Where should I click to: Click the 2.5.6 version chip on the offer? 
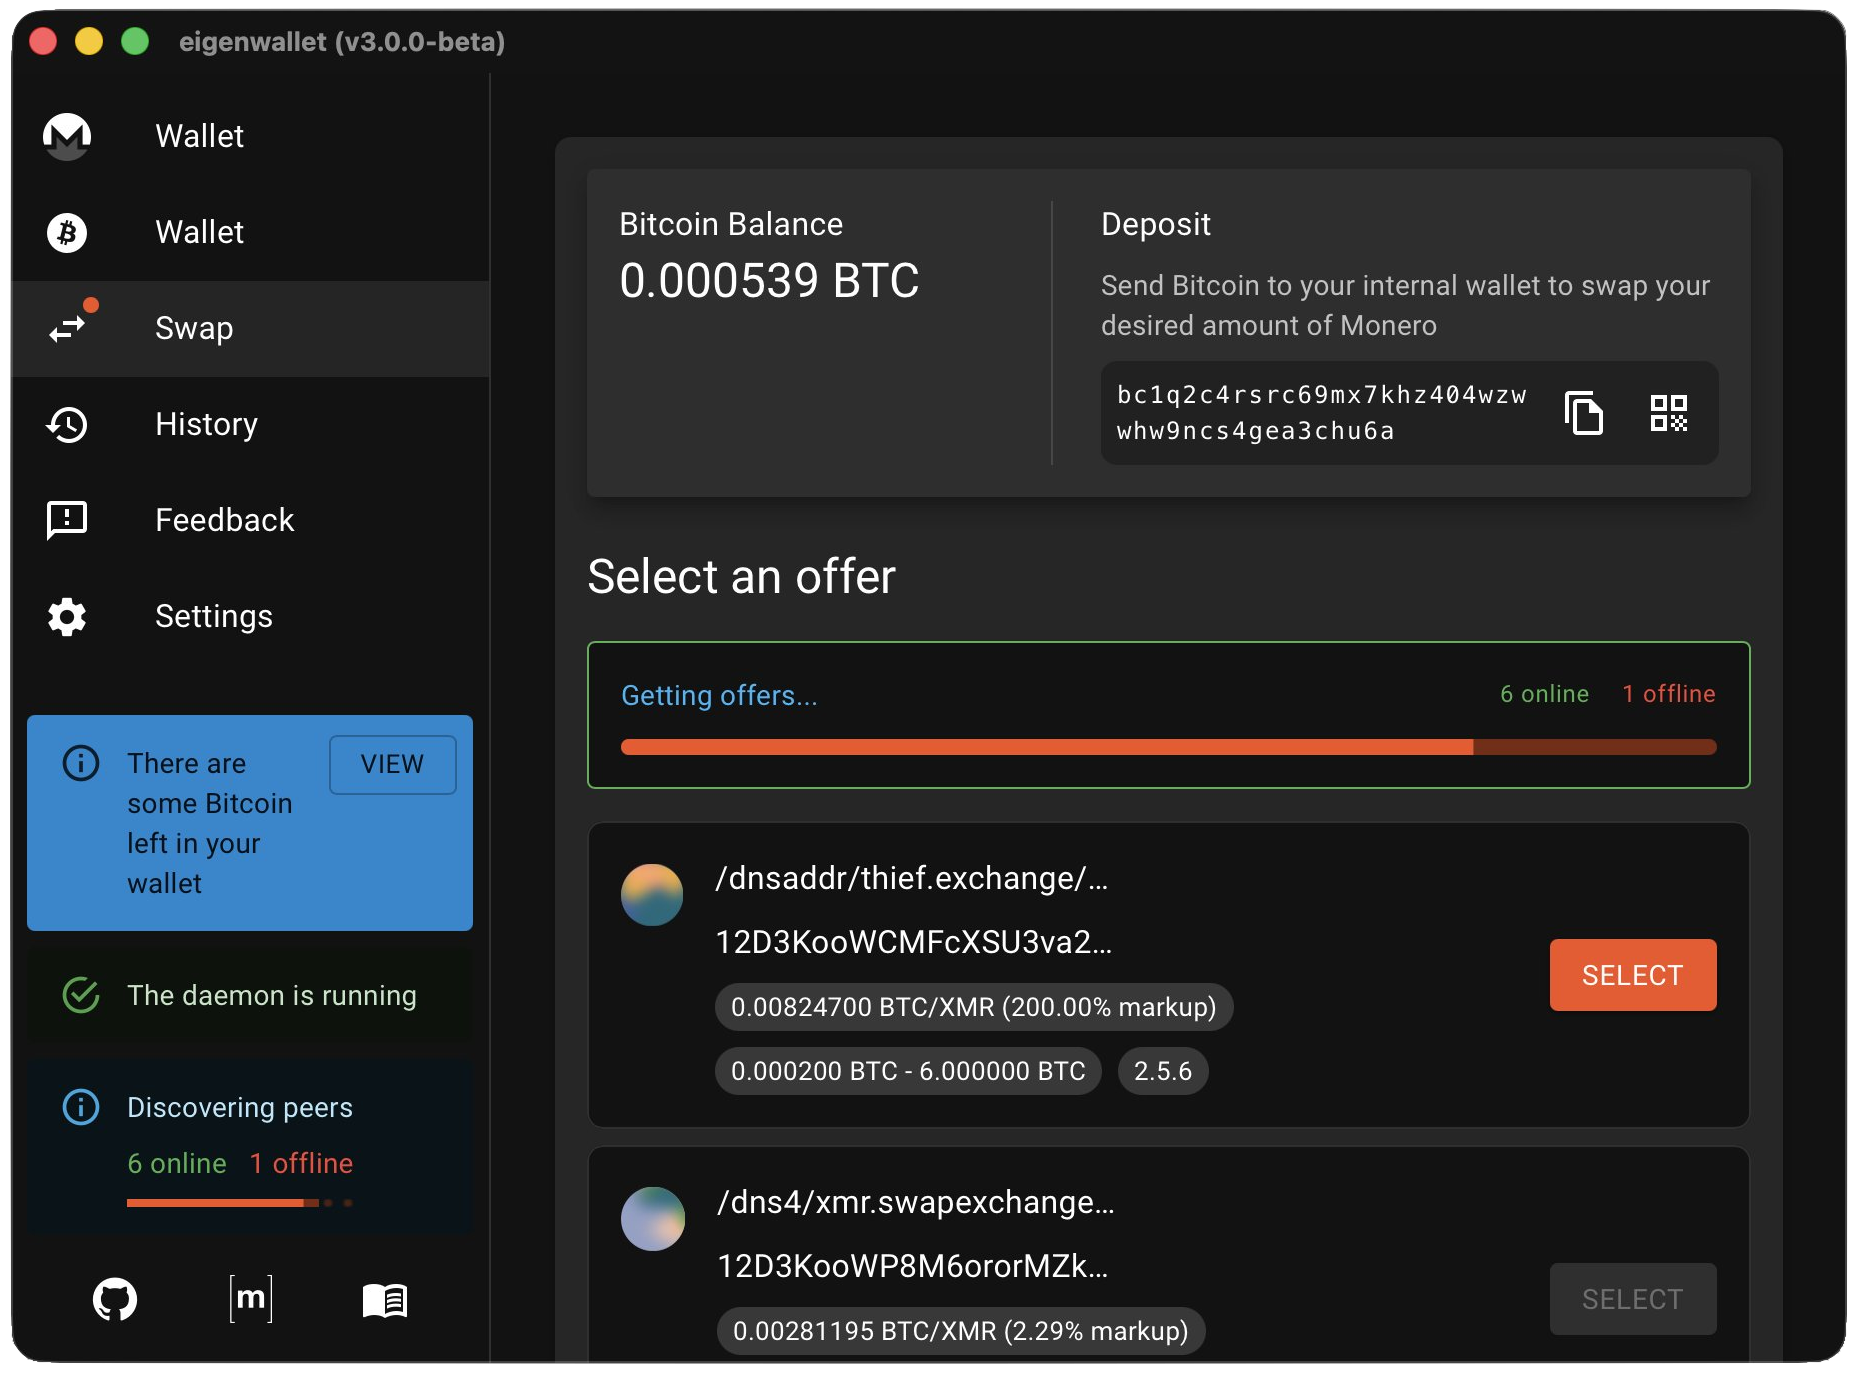click(x=1163, y=1070)
